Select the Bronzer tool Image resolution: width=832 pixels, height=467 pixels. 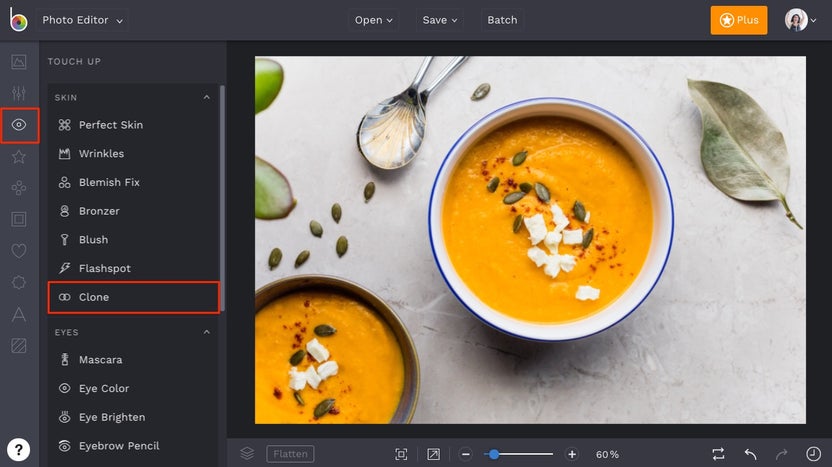(133, 211)
